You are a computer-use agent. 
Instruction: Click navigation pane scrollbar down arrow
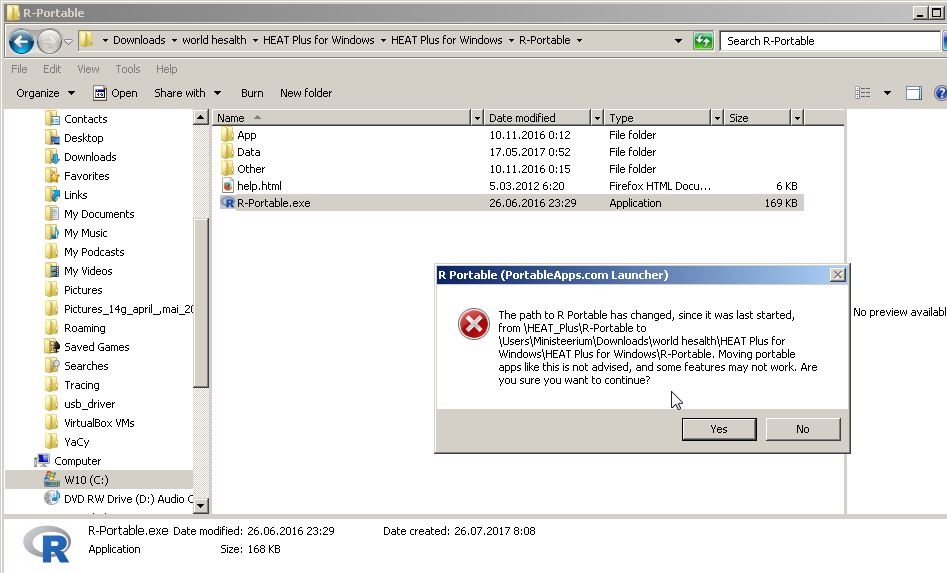(201, 505)
